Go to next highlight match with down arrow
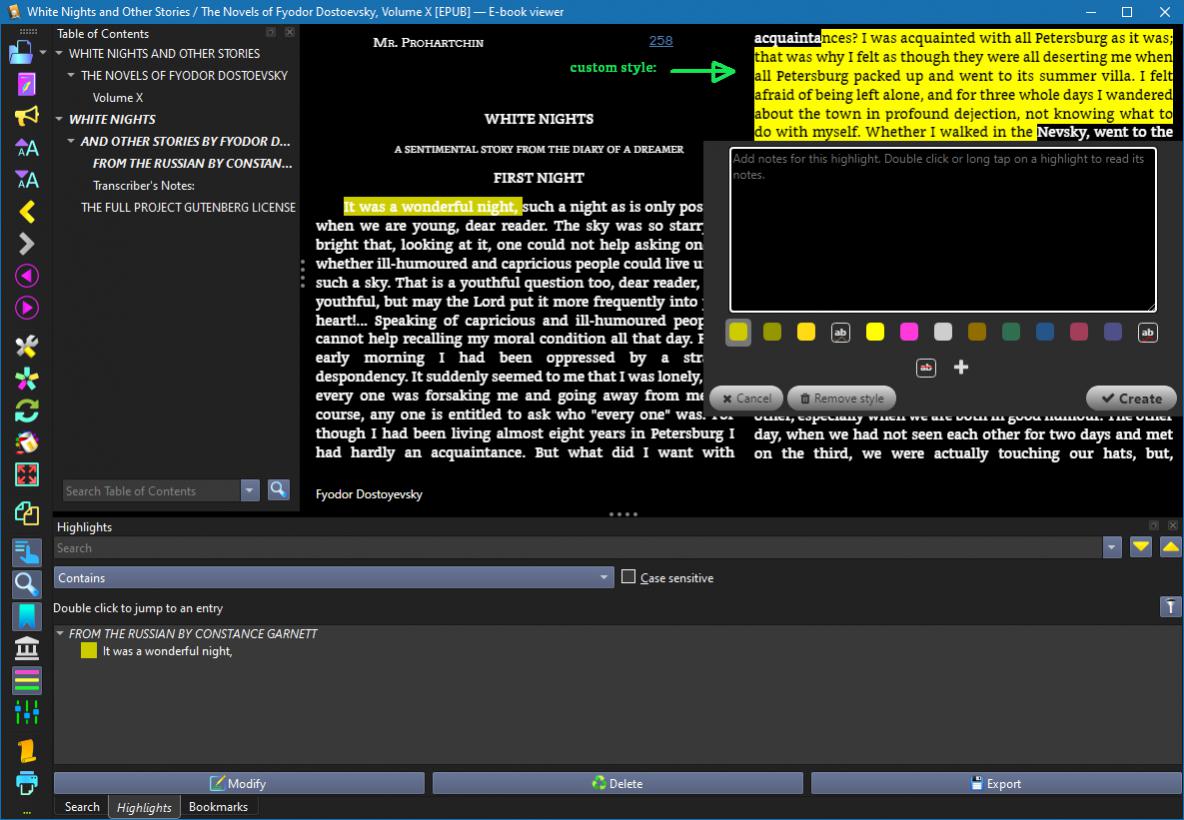This screenshot has width=1184, height=820. coord(1140,547)
